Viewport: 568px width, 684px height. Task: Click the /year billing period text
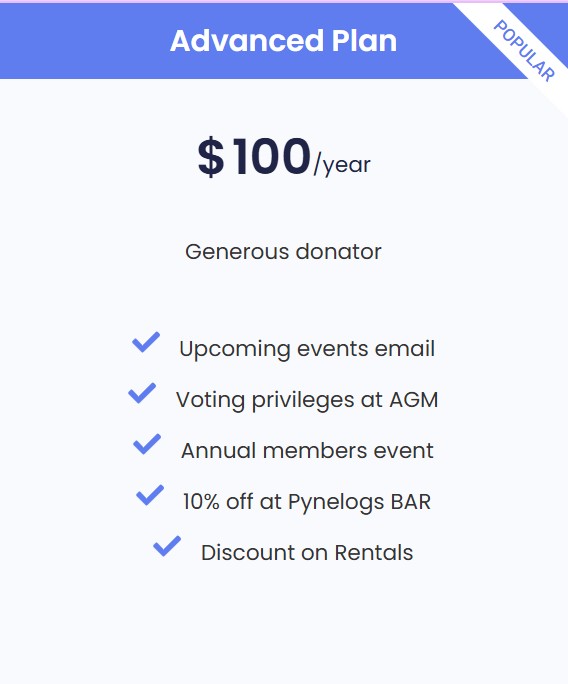(342, 165)
